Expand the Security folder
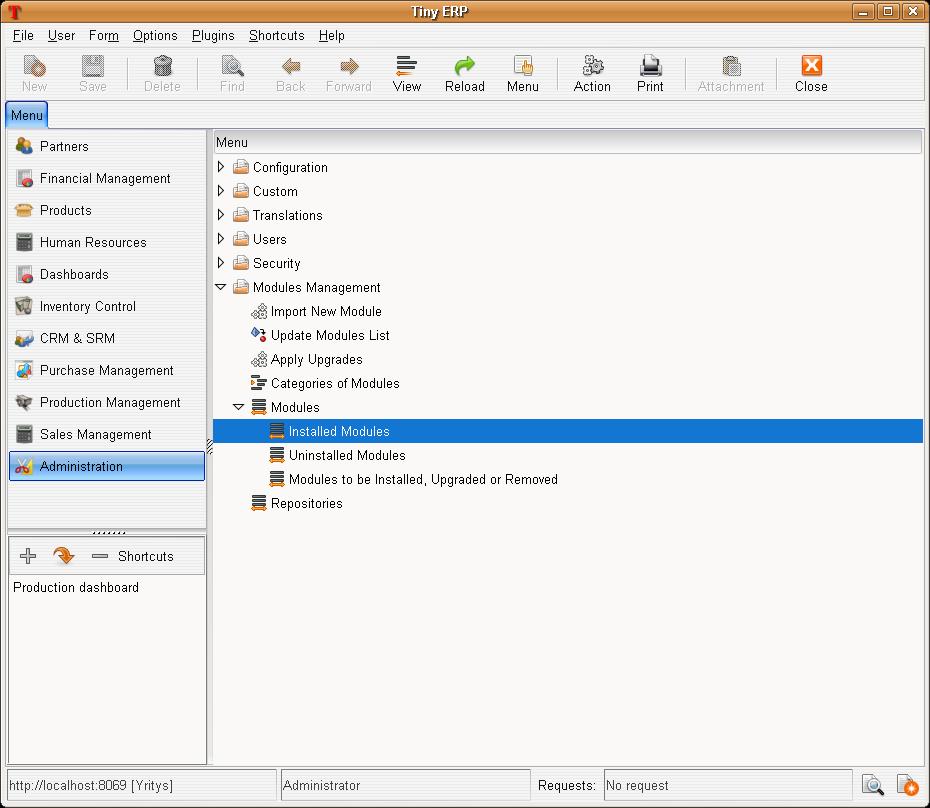Screen dimensions: 930x808 (x=221, y=263)
